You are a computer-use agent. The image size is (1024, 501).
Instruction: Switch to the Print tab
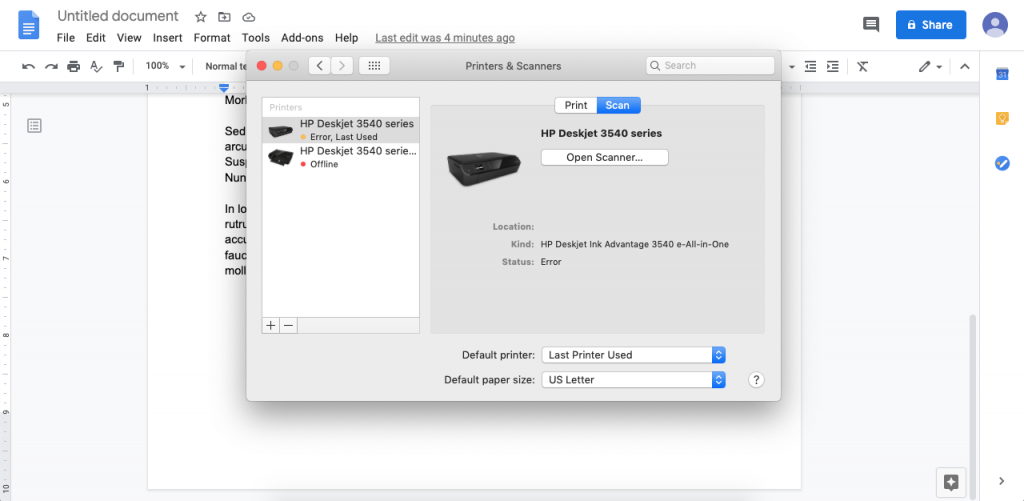pos(576,105)
